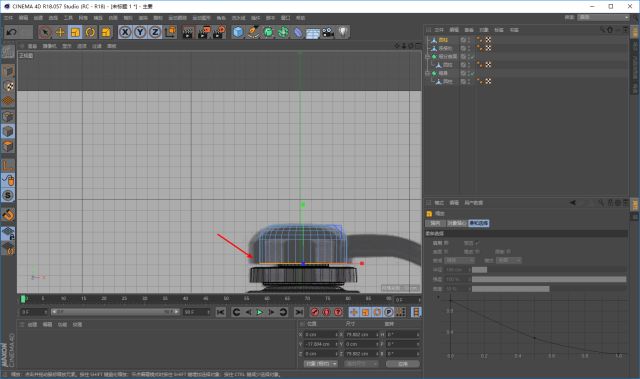640x379 pixels.
Task: Open the first menu in the menu bar
Action: [8, 18]
